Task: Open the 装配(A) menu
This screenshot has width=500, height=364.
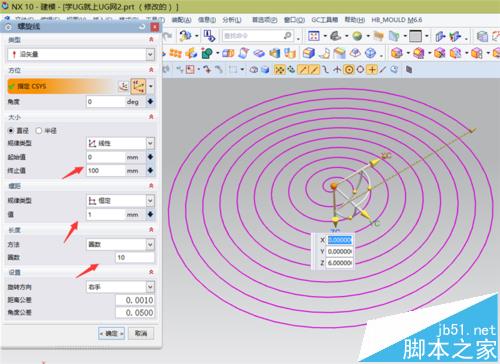Action: pos(181,20)
